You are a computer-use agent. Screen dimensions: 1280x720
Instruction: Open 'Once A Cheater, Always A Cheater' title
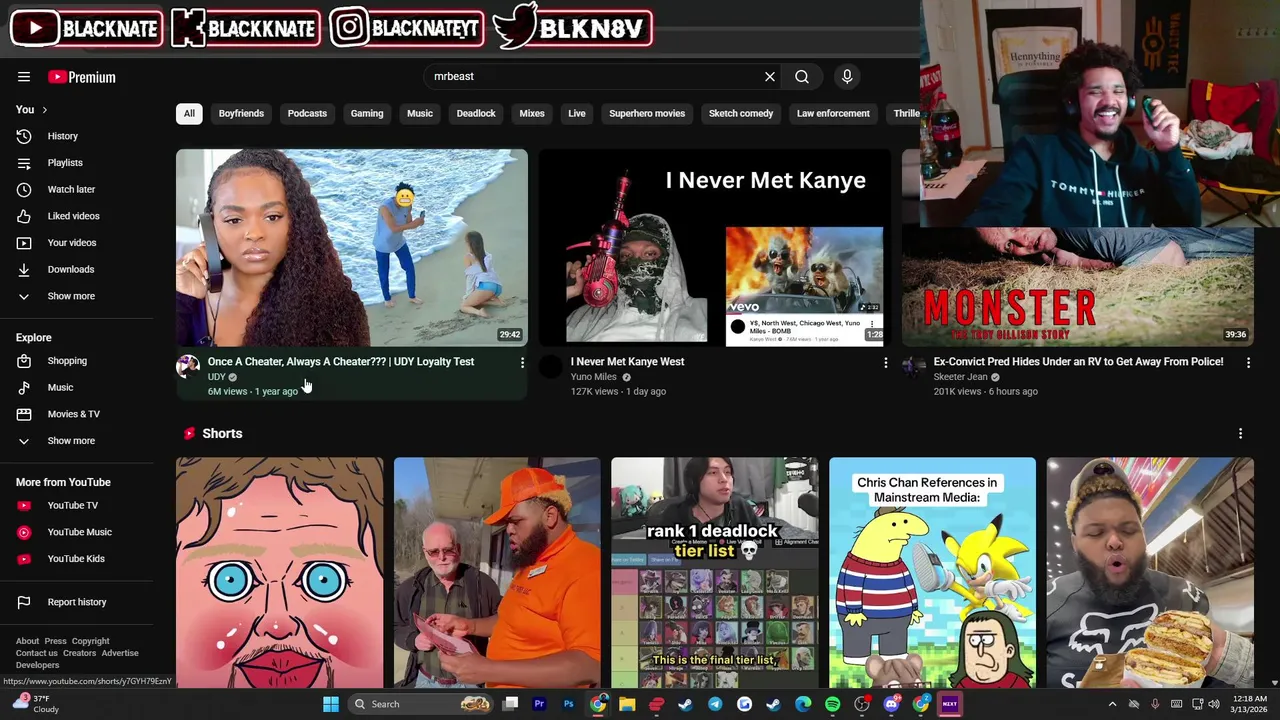(x=341, y=362)
